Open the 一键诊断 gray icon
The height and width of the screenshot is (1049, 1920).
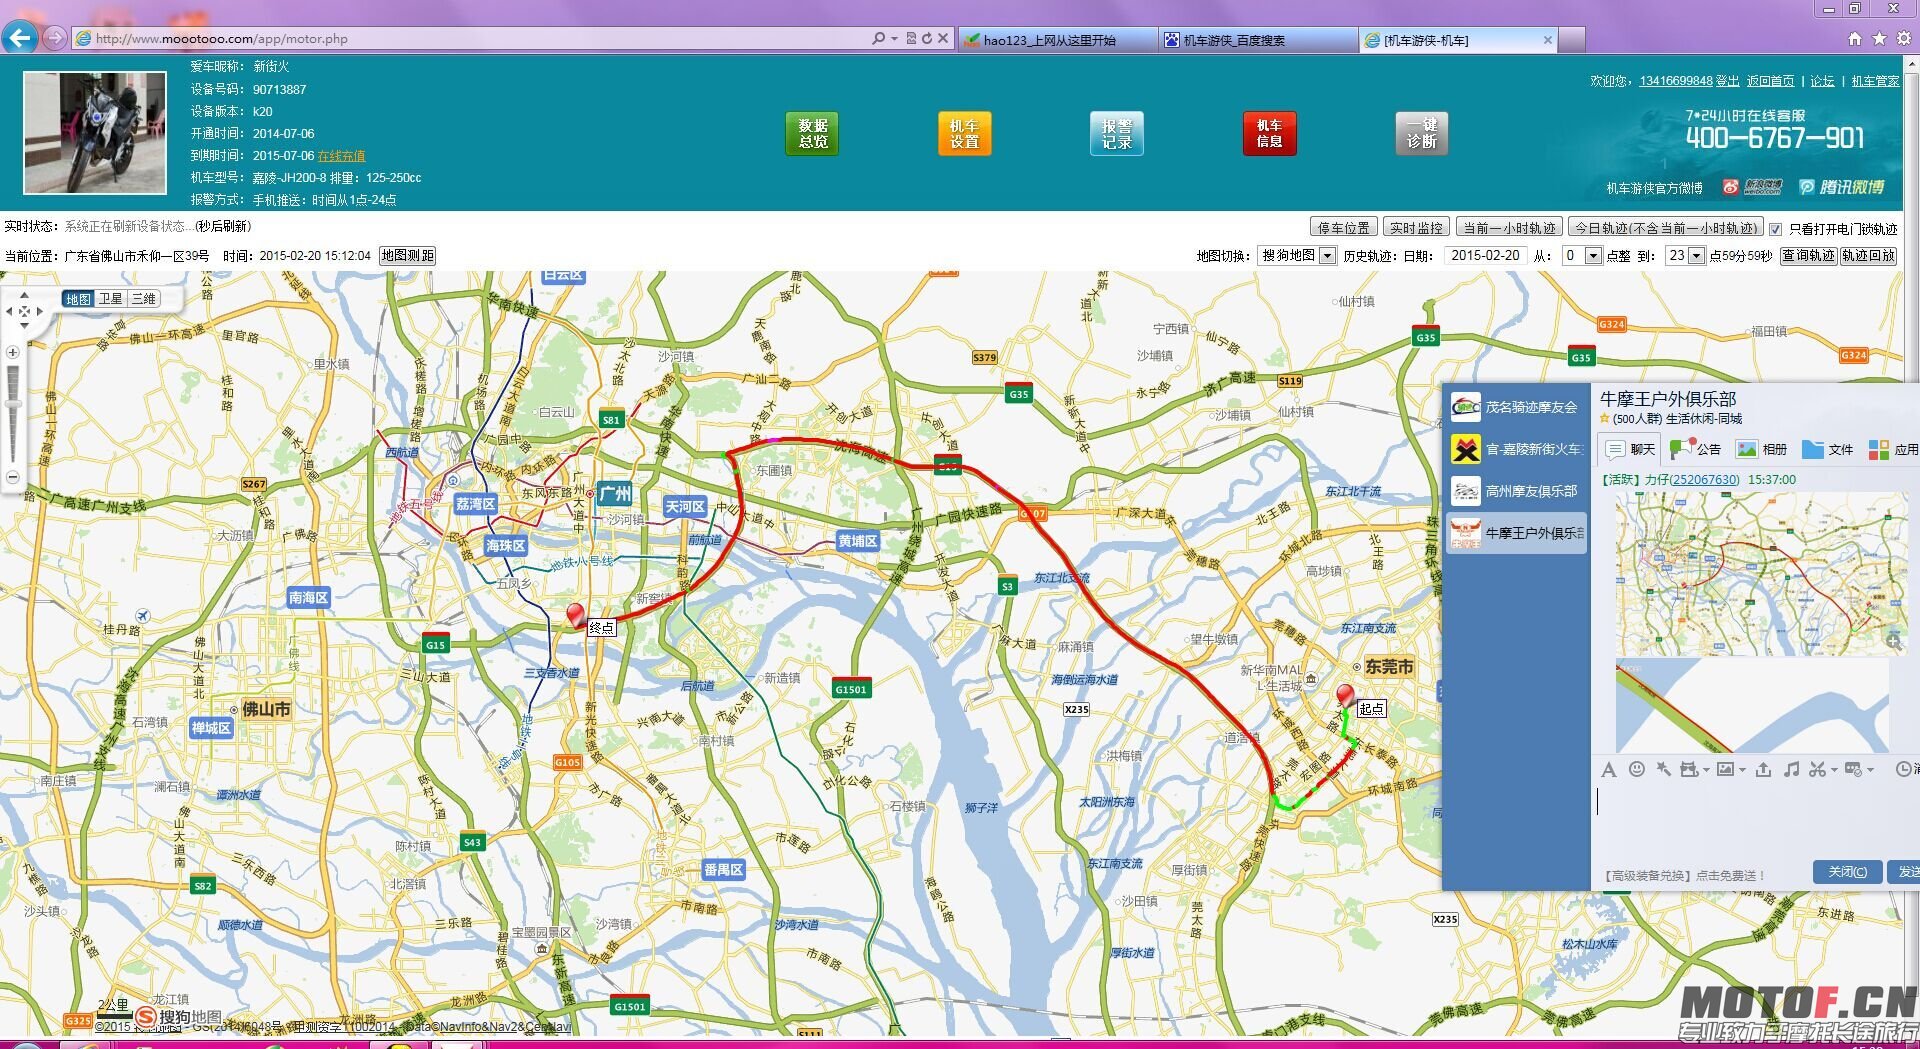pyautogui.click(x=1421, y=133)
